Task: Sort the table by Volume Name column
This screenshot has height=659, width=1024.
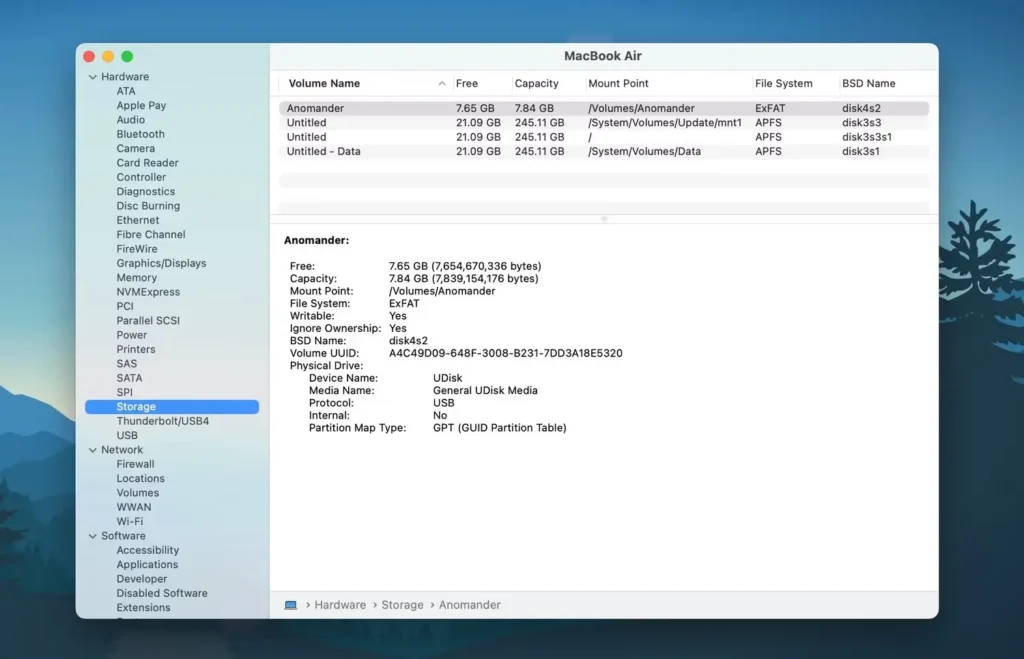Action: click(x=324, y=84)
